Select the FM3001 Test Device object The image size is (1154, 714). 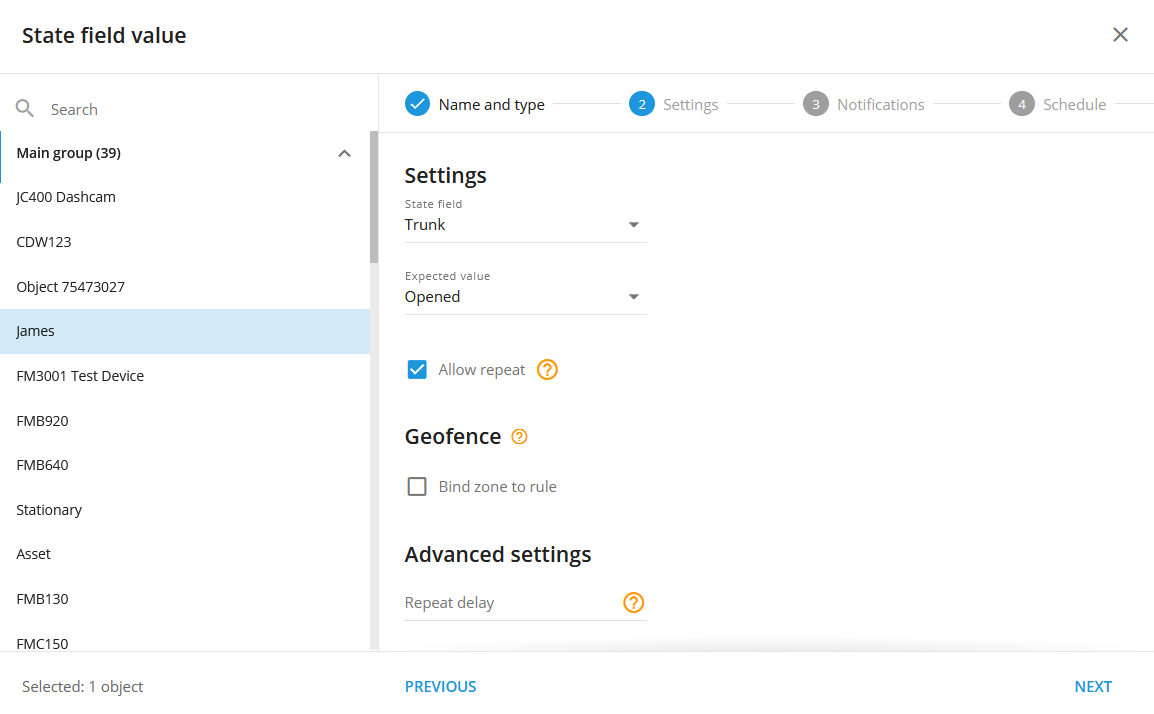click(x=80, y=376)
